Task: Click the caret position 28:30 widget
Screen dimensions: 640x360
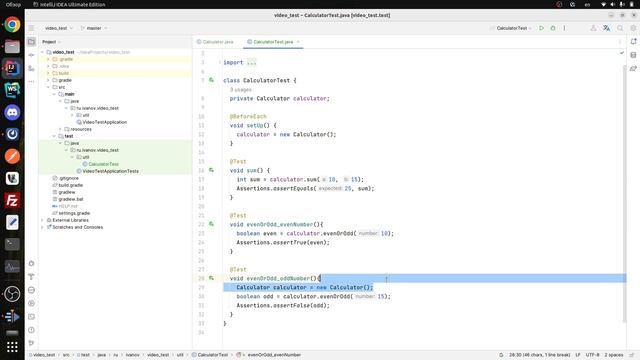Action: coord(539,355)
